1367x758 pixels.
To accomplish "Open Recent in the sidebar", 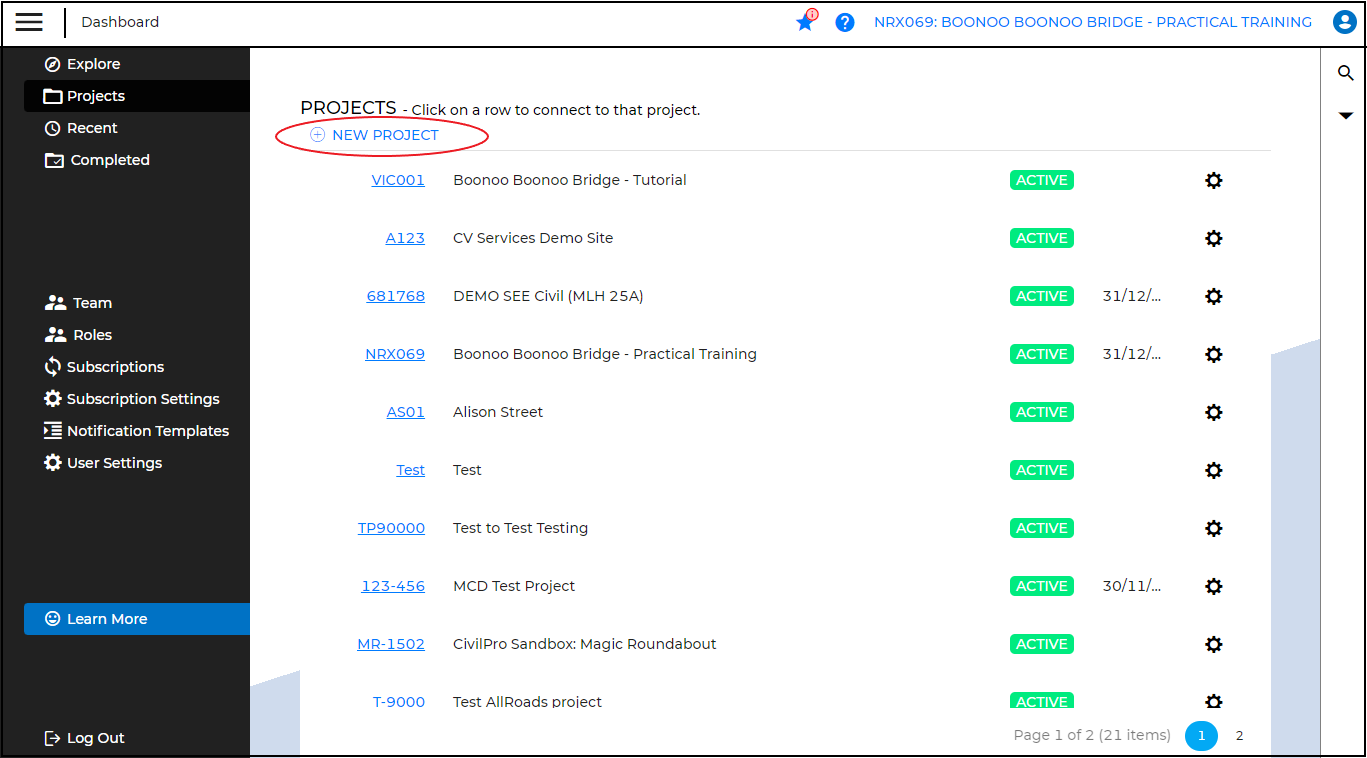I will point(92,128).
